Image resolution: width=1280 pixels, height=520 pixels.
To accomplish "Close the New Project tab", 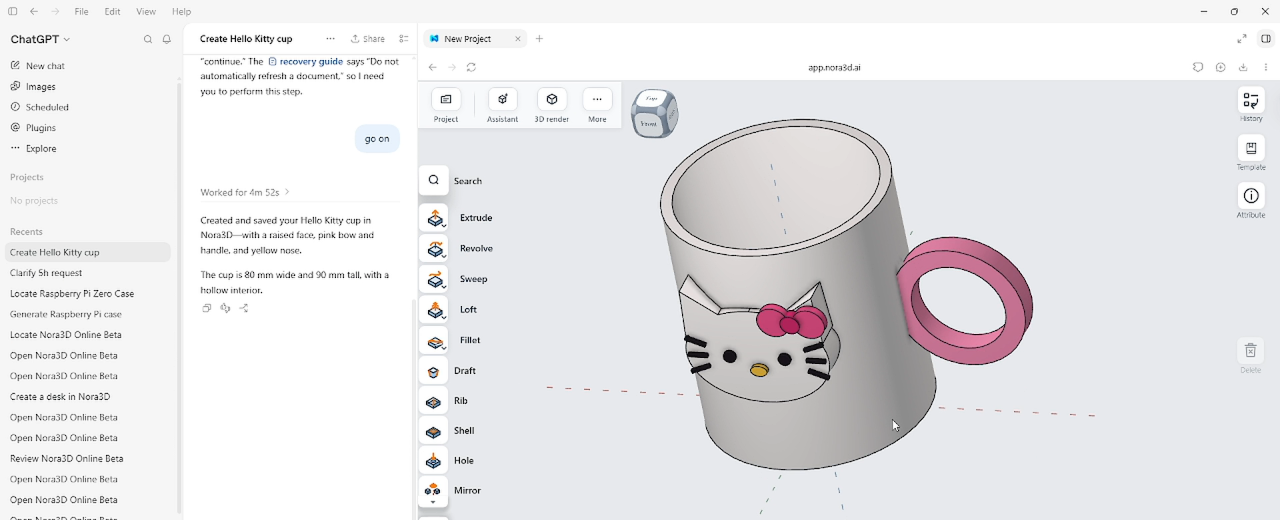I will tap(518, 39).
